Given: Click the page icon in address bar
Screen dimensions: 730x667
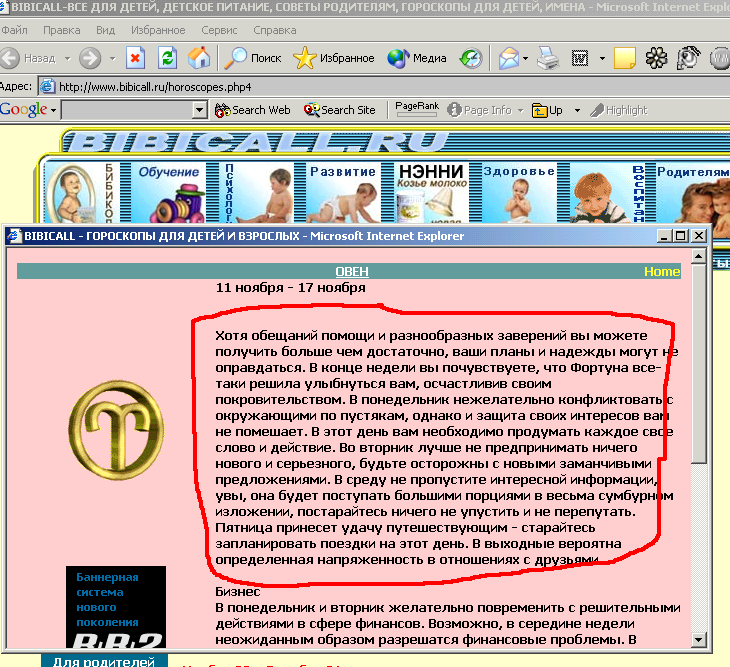Looking at the screenshot, I should click(x=47, y=87).
